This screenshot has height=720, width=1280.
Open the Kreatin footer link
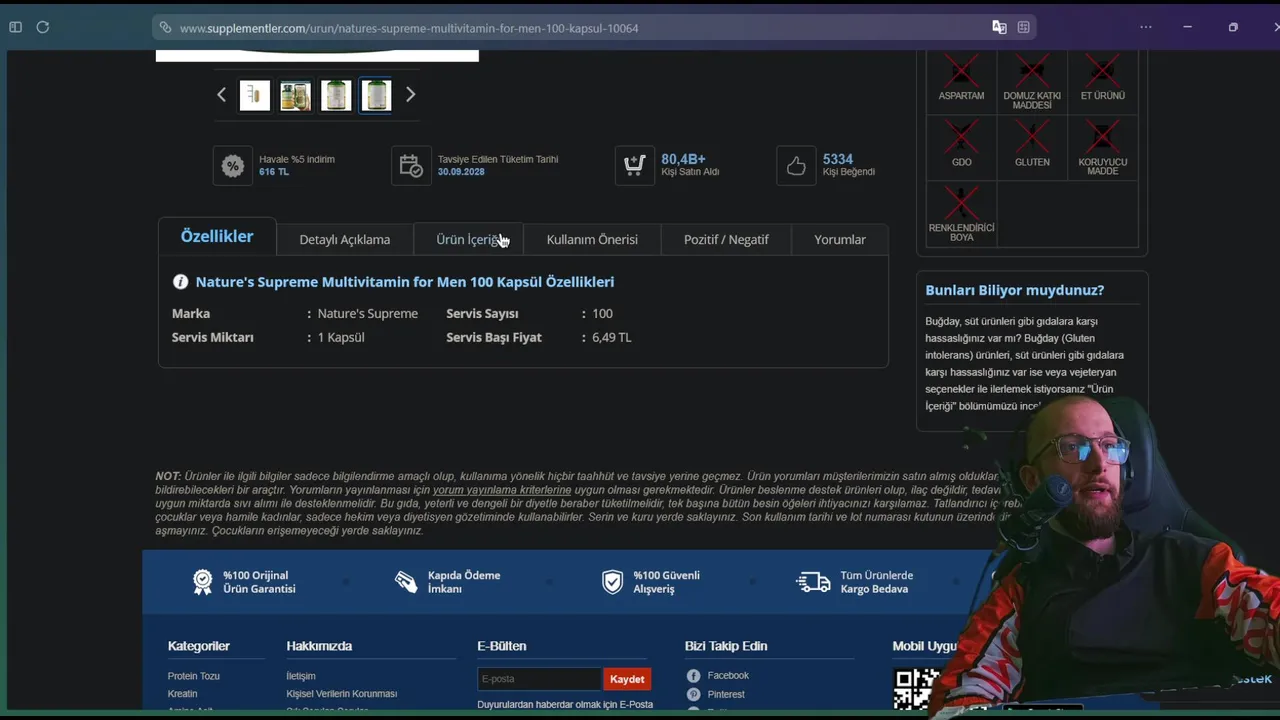pyautogui.click(x=183, y=694)
